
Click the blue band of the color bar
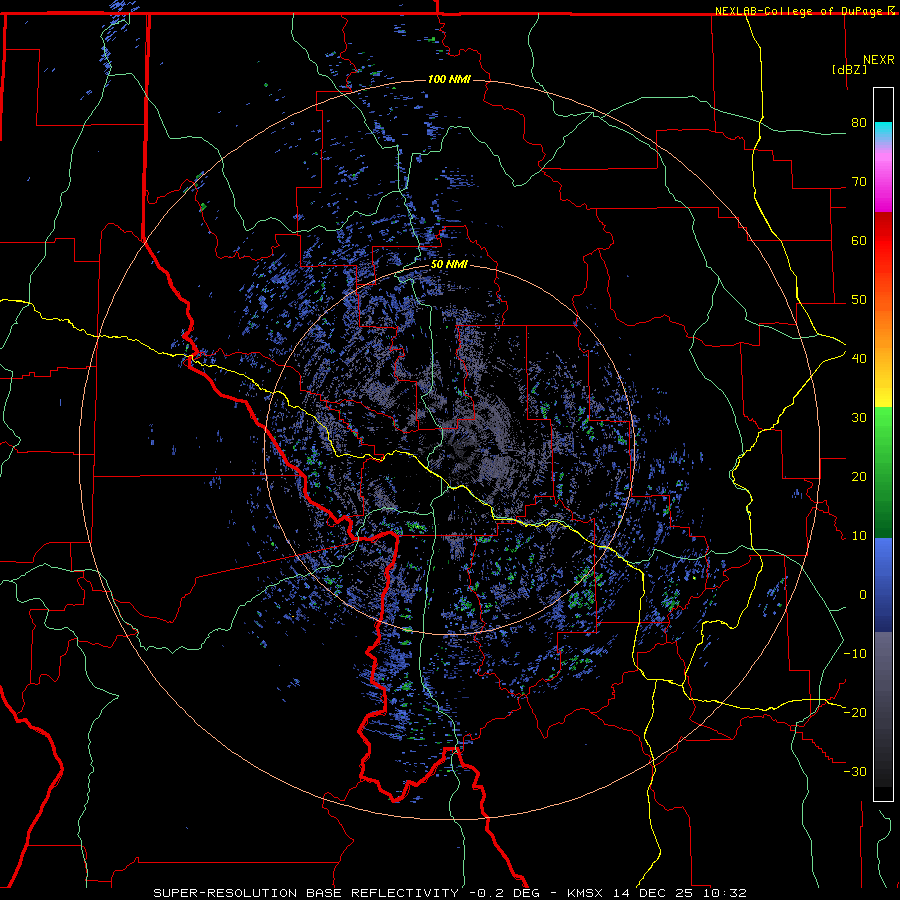(x=883, y=584)
